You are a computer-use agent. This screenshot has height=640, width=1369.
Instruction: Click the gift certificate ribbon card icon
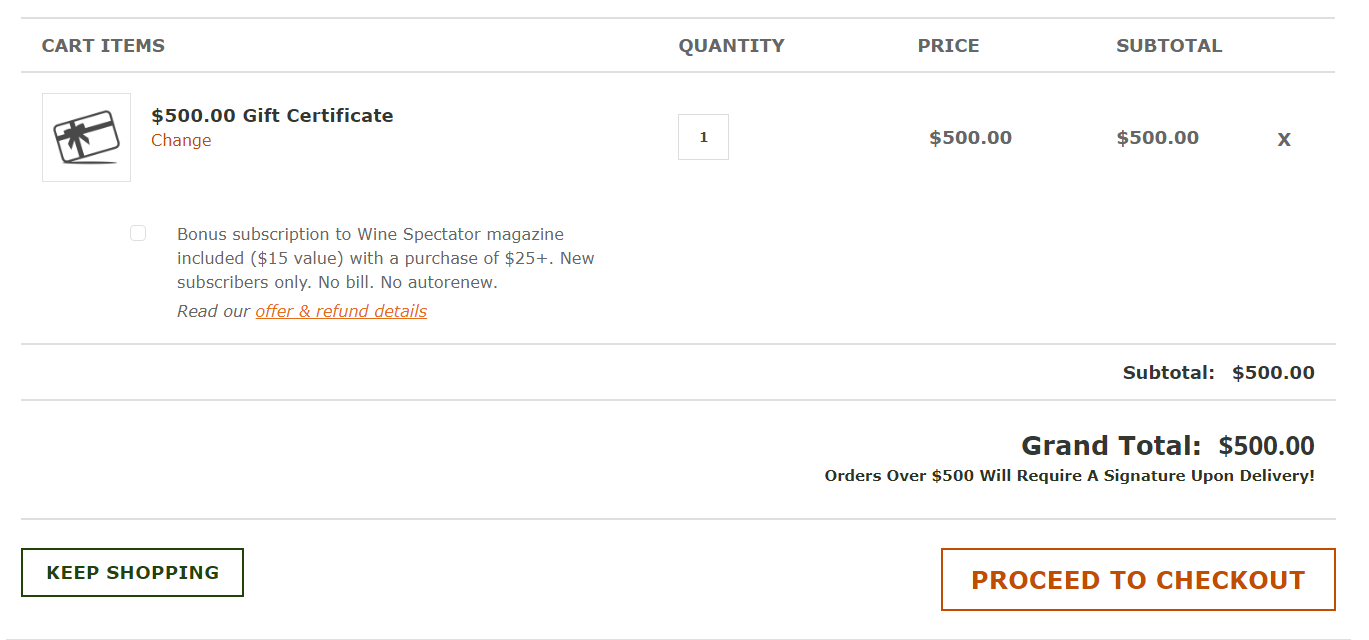pos(86,137)
